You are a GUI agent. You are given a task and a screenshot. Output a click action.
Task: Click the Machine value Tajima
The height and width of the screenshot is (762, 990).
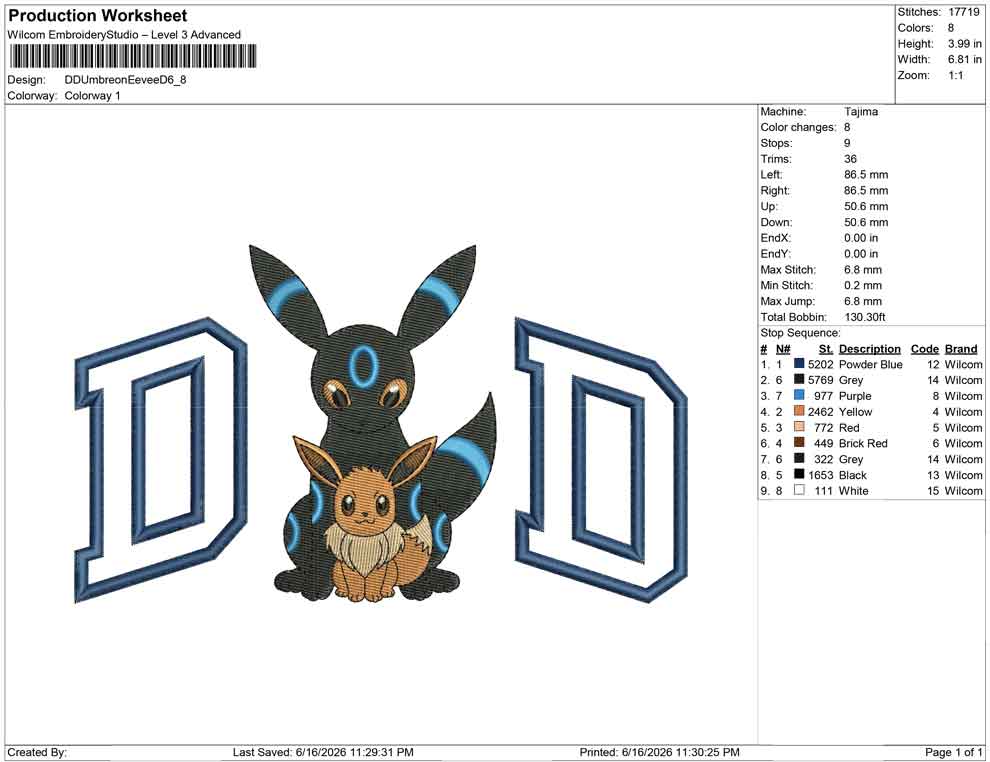click(x=861, y=111)
